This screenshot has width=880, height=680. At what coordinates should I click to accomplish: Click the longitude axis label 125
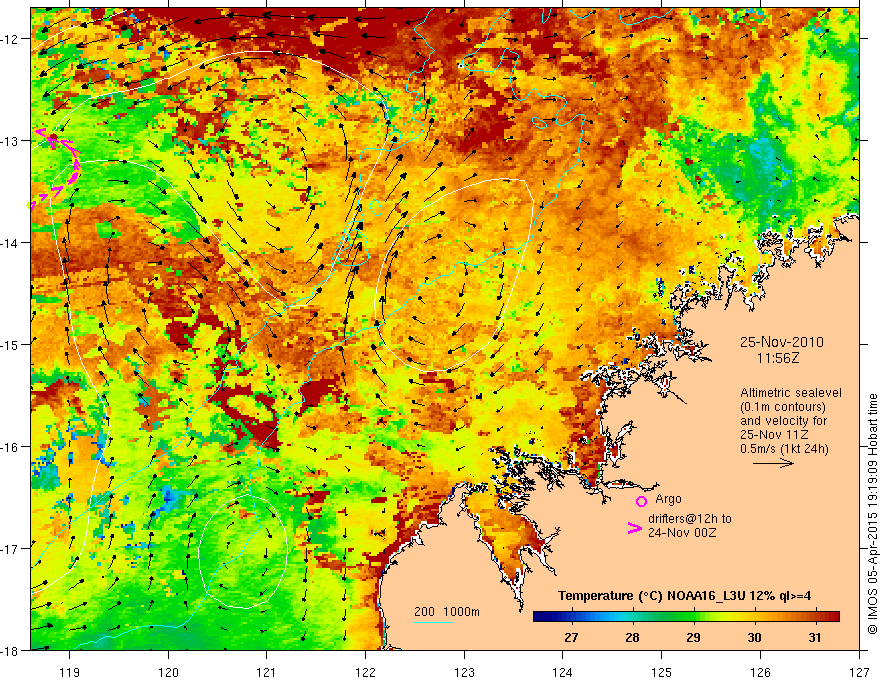[x=662, y=672]
